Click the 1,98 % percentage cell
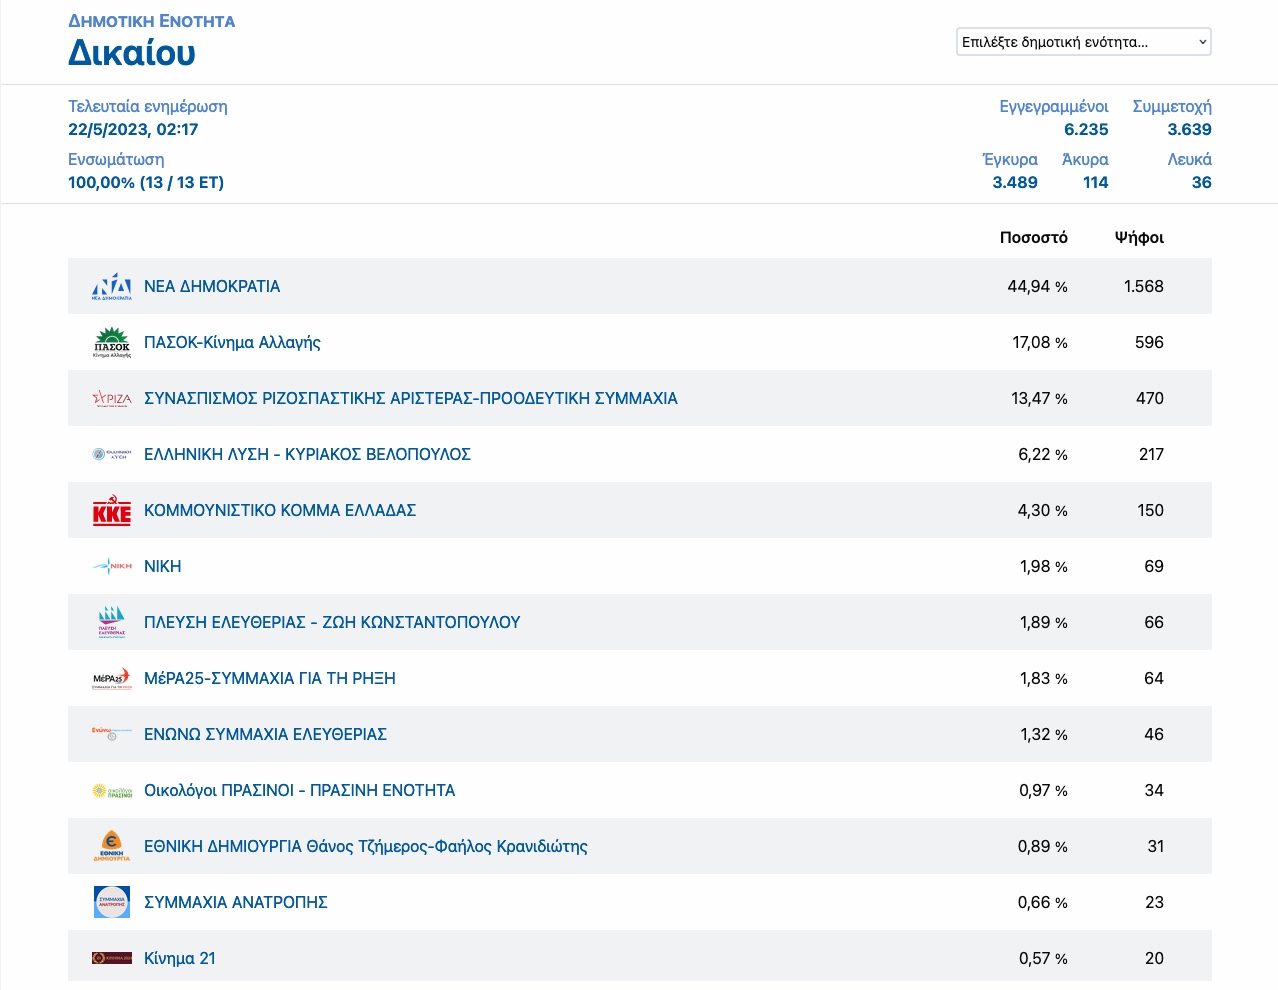This screenshot has width=1278, height=990. coord(1044,566)
